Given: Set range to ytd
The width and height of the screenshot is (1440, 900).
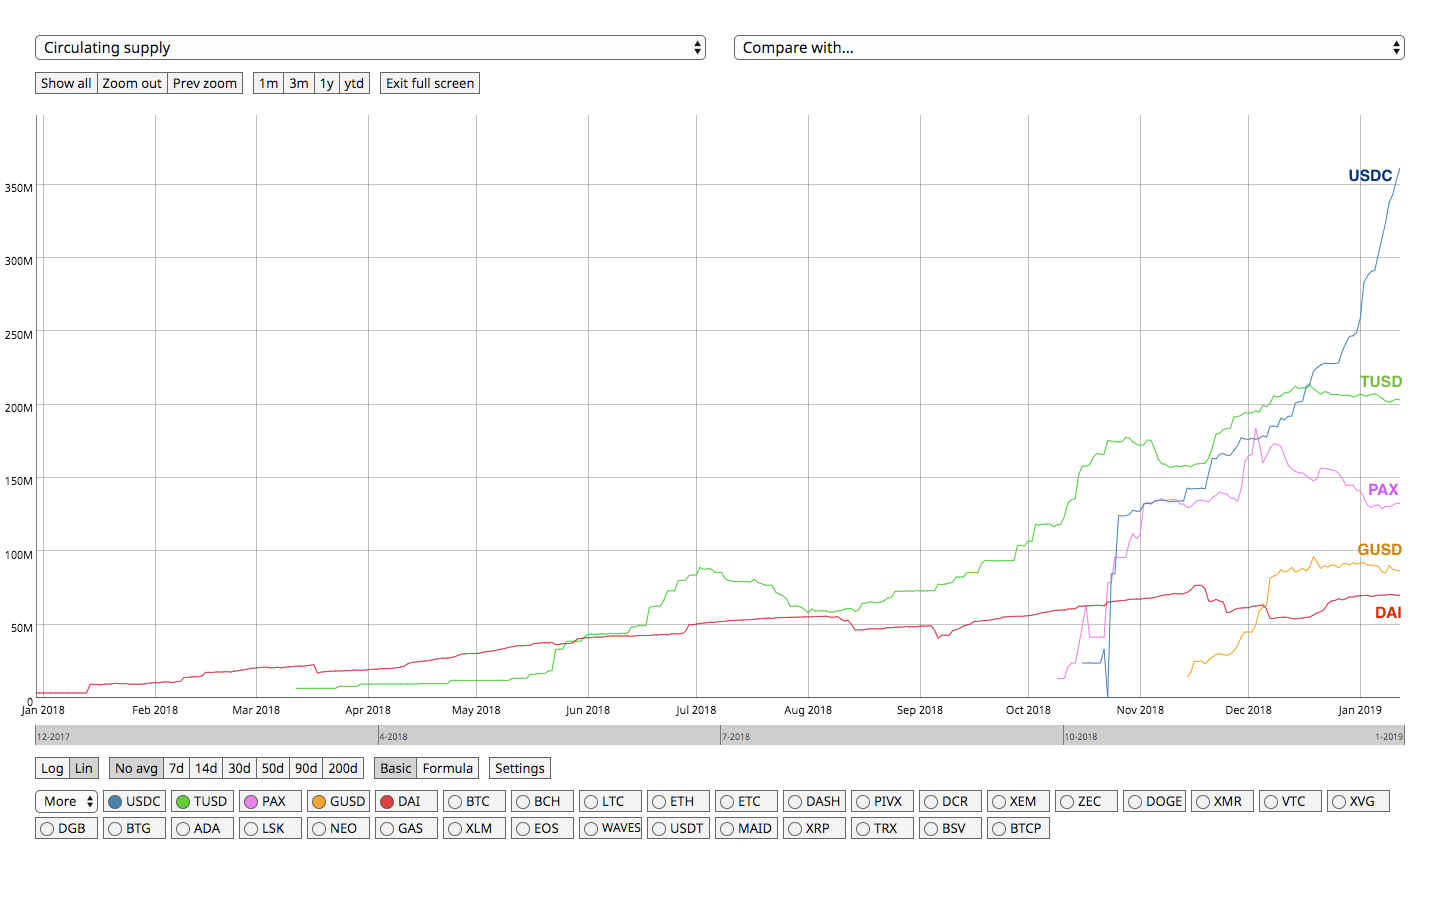Looking at the screenshot, I should pyautogui.click(x=354, y=83).
